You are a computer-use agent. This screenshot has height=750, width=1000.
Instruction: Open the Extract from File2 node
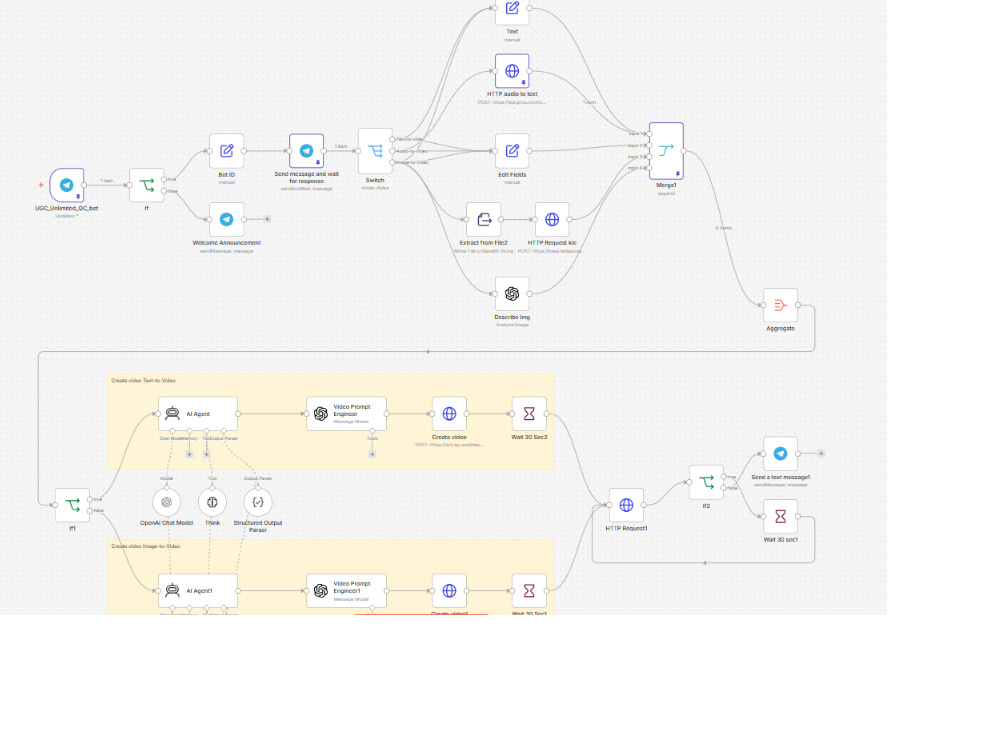point(483,219)
